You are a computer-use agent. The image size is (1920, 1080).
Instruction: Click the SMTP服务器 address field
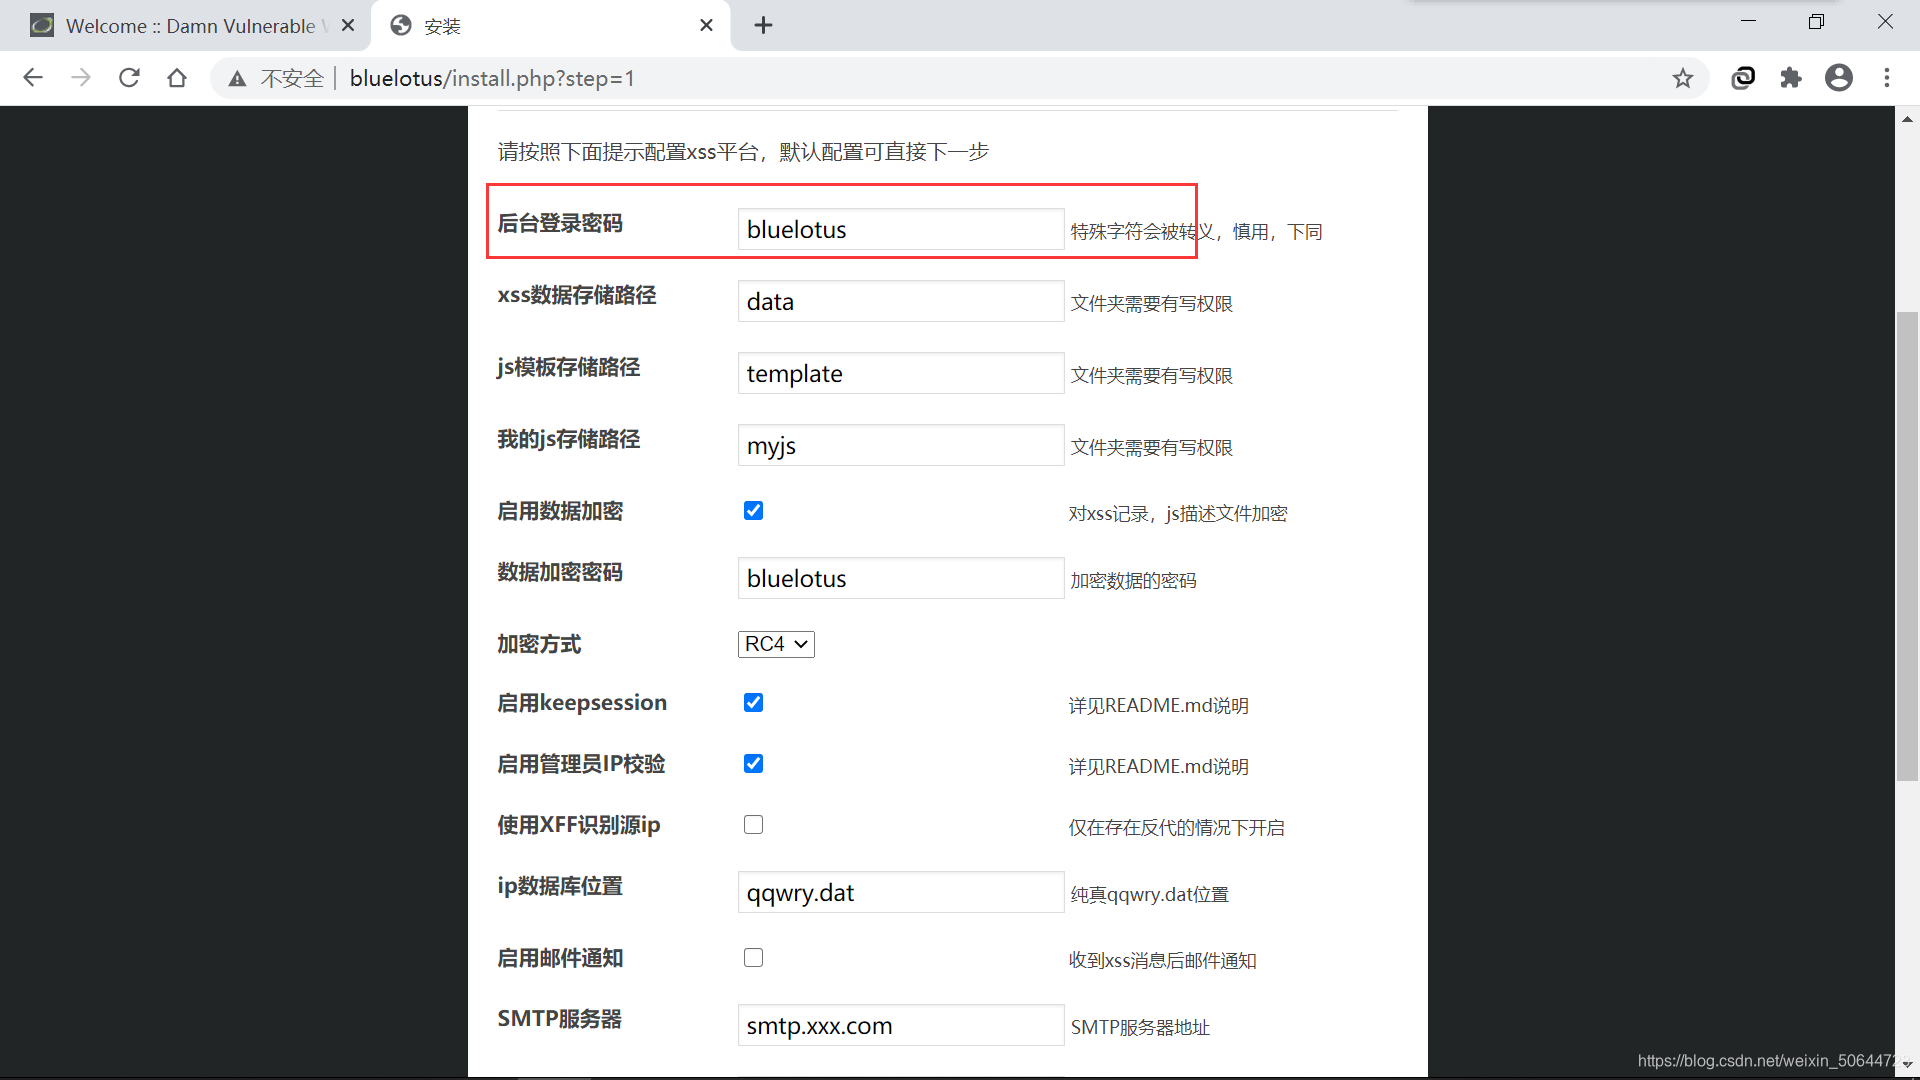pyautogui.click(x=900, y=1025)
